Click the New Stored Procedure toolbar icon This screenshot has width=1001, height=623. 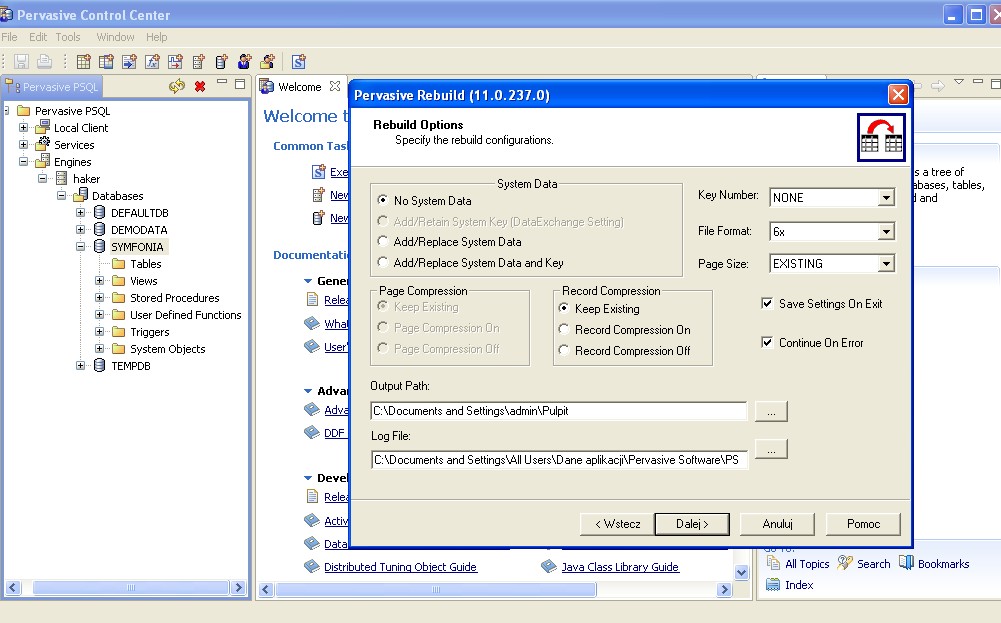point(129,61)
